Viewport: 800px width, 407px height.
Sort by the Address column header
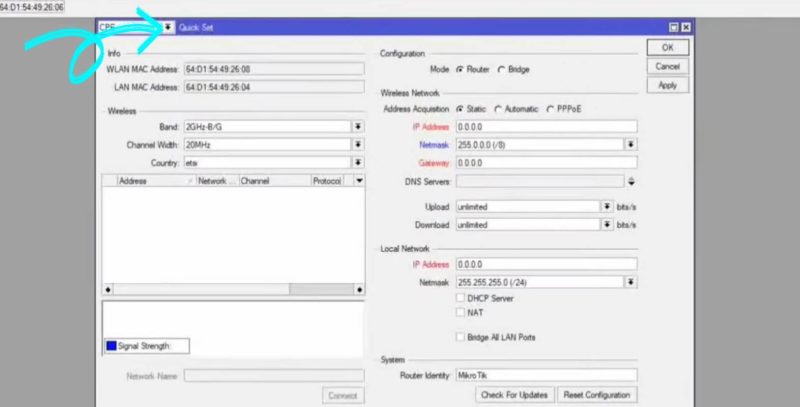pyautogui.click(x=150, y=181)
